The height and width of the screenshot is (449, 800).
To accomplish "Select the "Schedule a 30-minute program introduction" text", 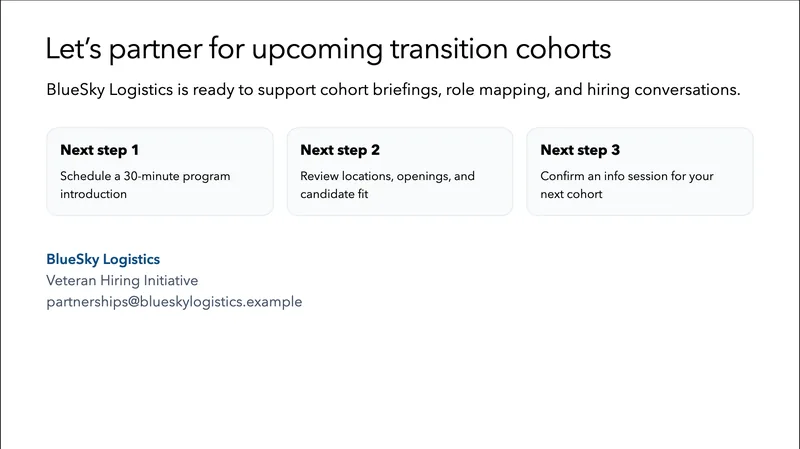I will tap(145, 185).
